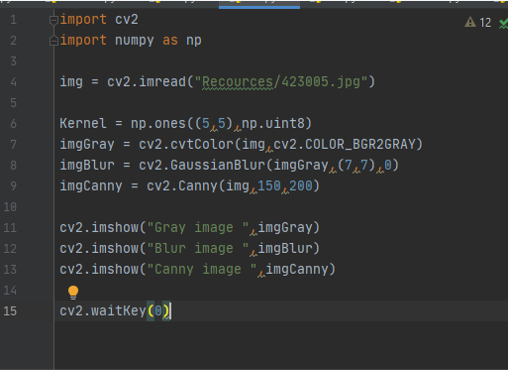Click the "img" variable on line 4
The width and height of the screenshot is (508, 370).
click(71, 82)
